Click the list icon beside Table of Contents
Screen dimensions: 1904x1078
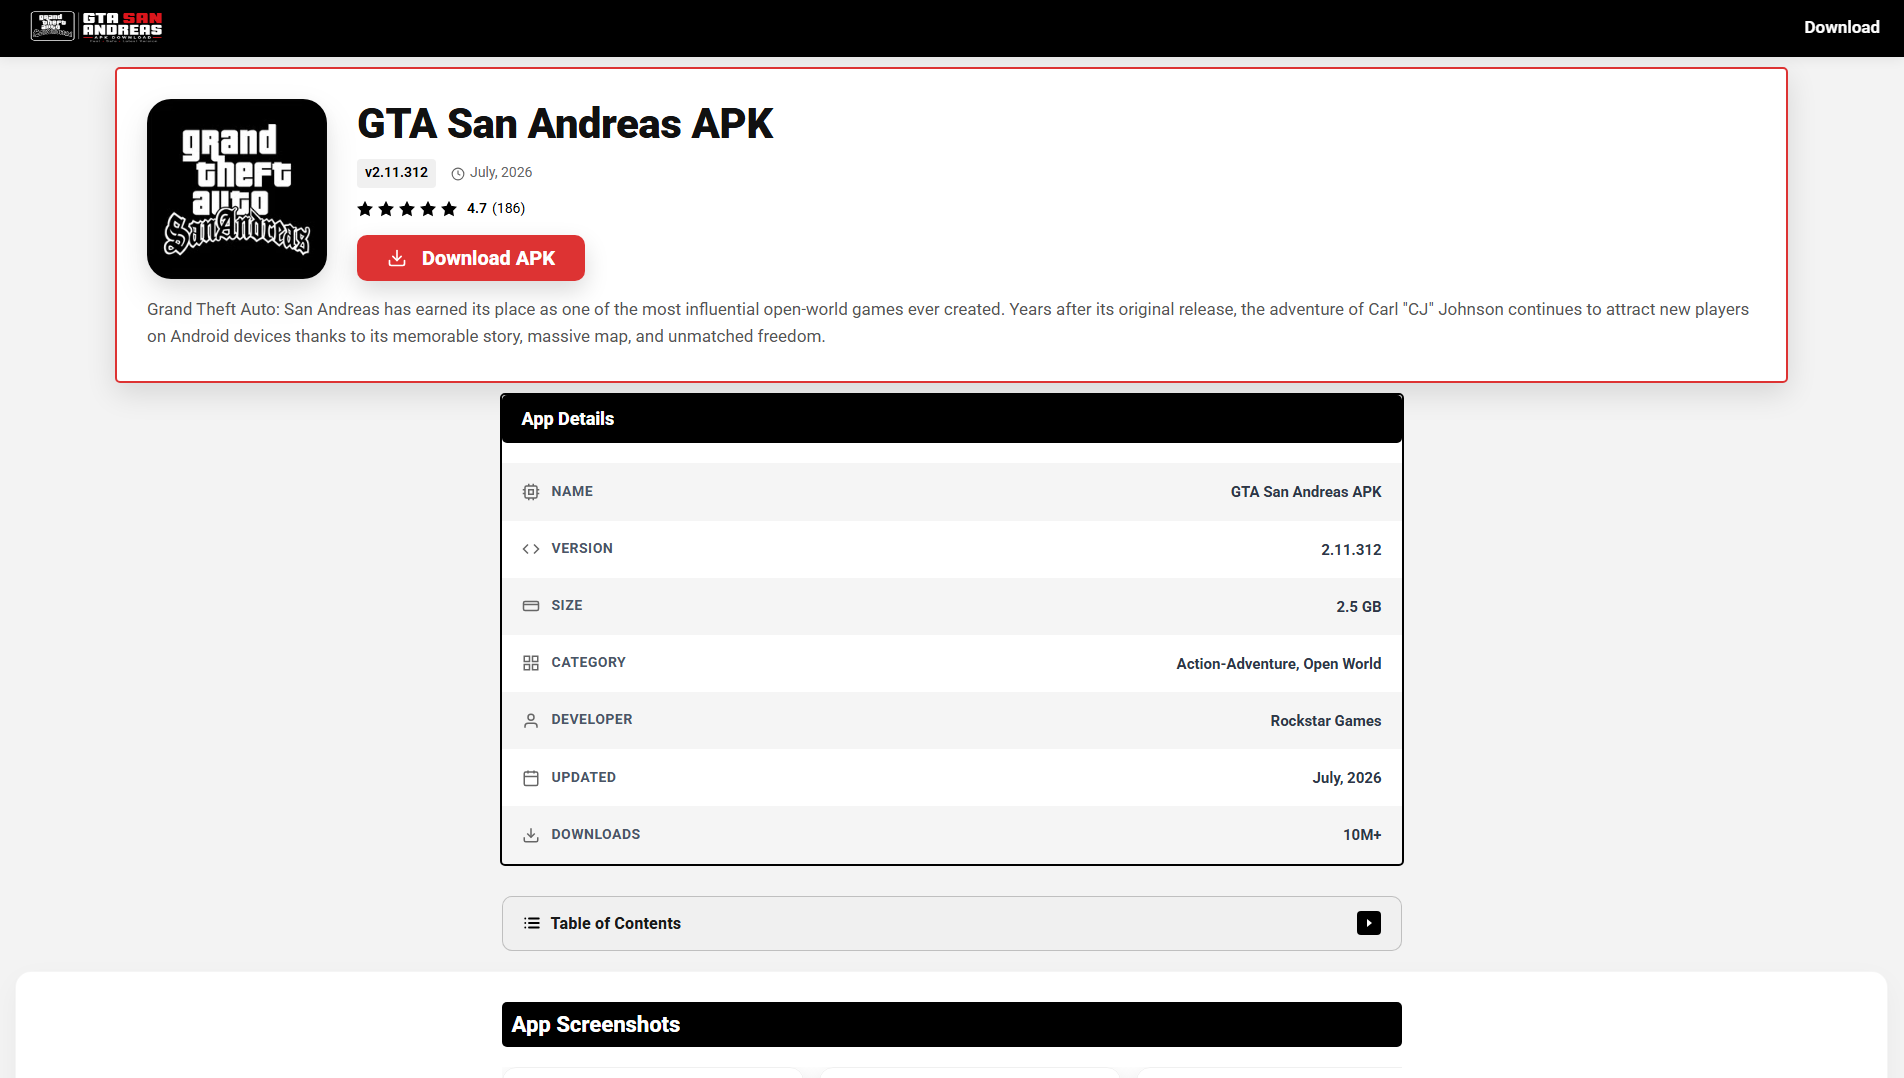click(532, 923)
